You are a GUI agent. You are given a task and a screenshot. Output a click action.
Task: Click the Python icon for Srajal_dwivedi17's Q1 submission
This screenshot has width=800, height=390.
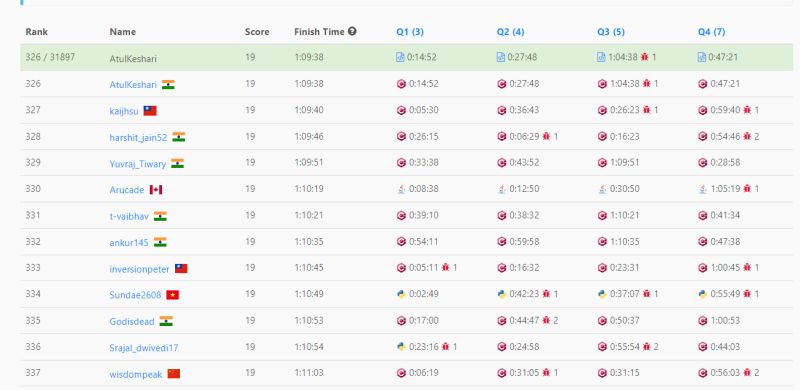(401, 347)
